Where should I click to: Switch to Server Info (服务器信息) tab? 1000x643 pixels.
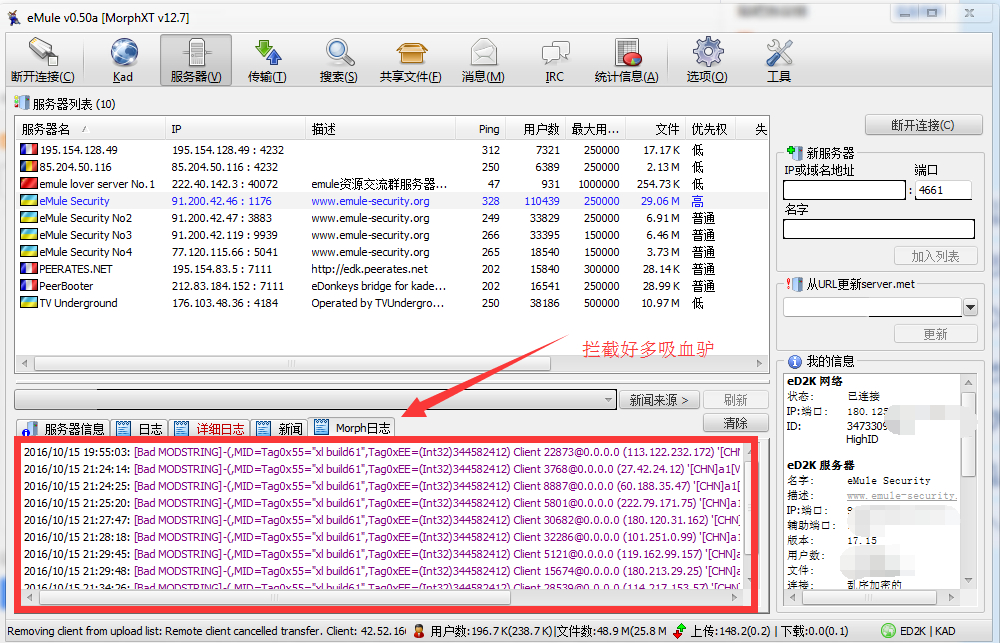click(x=63, y=429)
